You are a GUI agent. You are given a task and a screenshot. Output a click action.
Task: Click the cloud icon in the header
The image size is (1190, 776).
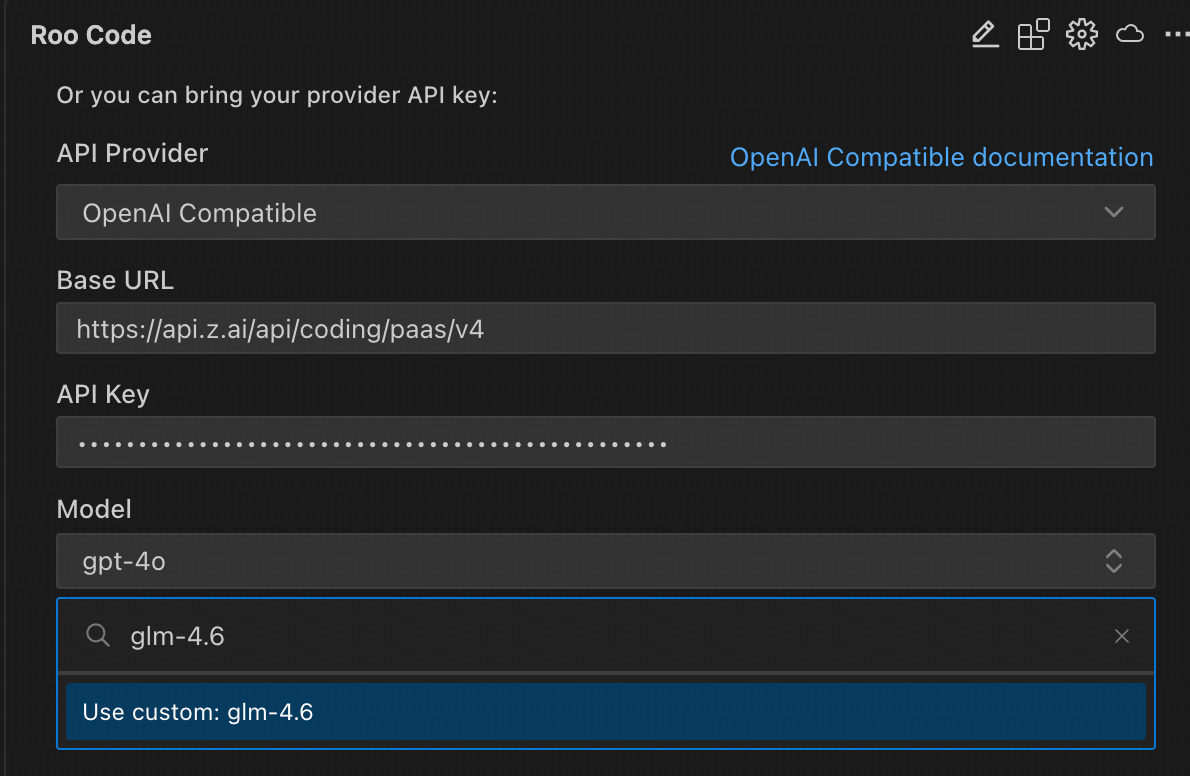tap(1130, 35)
